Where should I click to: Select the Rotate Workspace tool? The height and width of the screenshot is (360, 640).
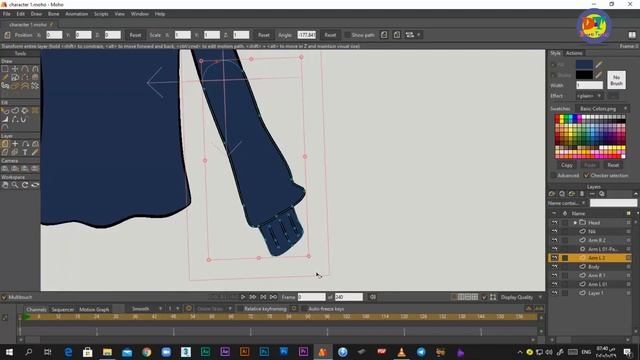pos(25,185)
